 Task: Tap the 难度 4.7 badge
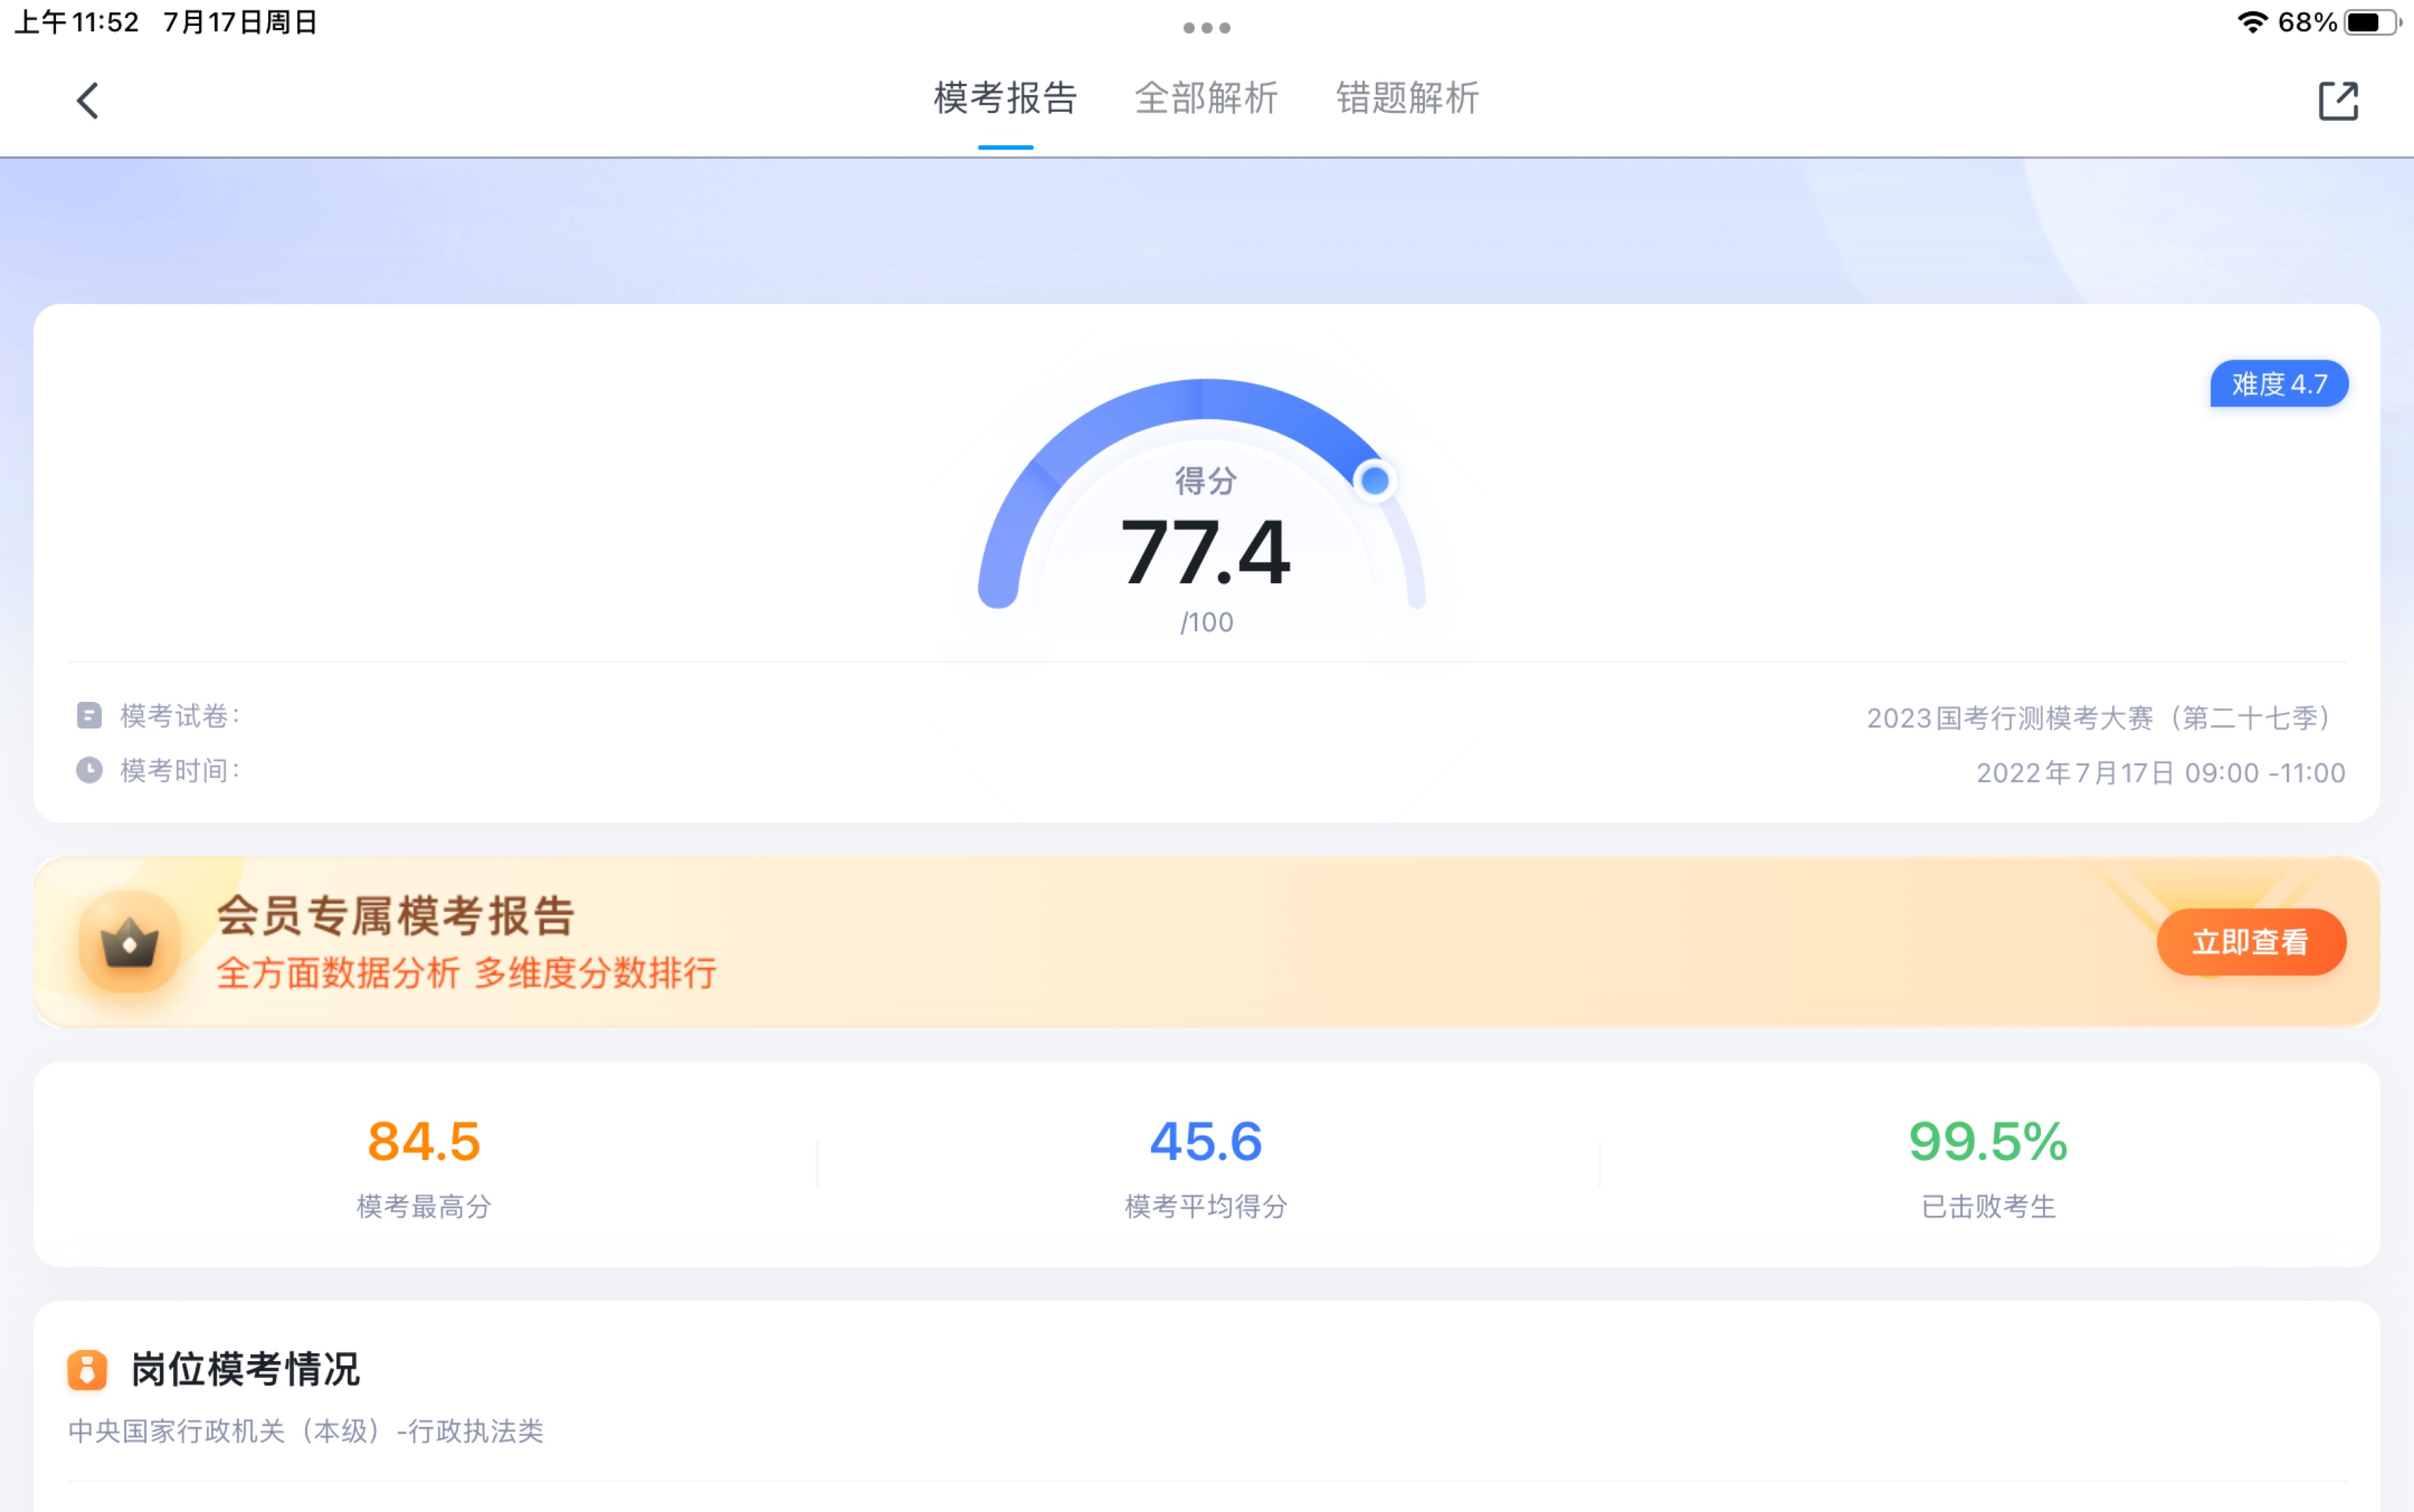pyautogui.click(x=2279, y=384)
